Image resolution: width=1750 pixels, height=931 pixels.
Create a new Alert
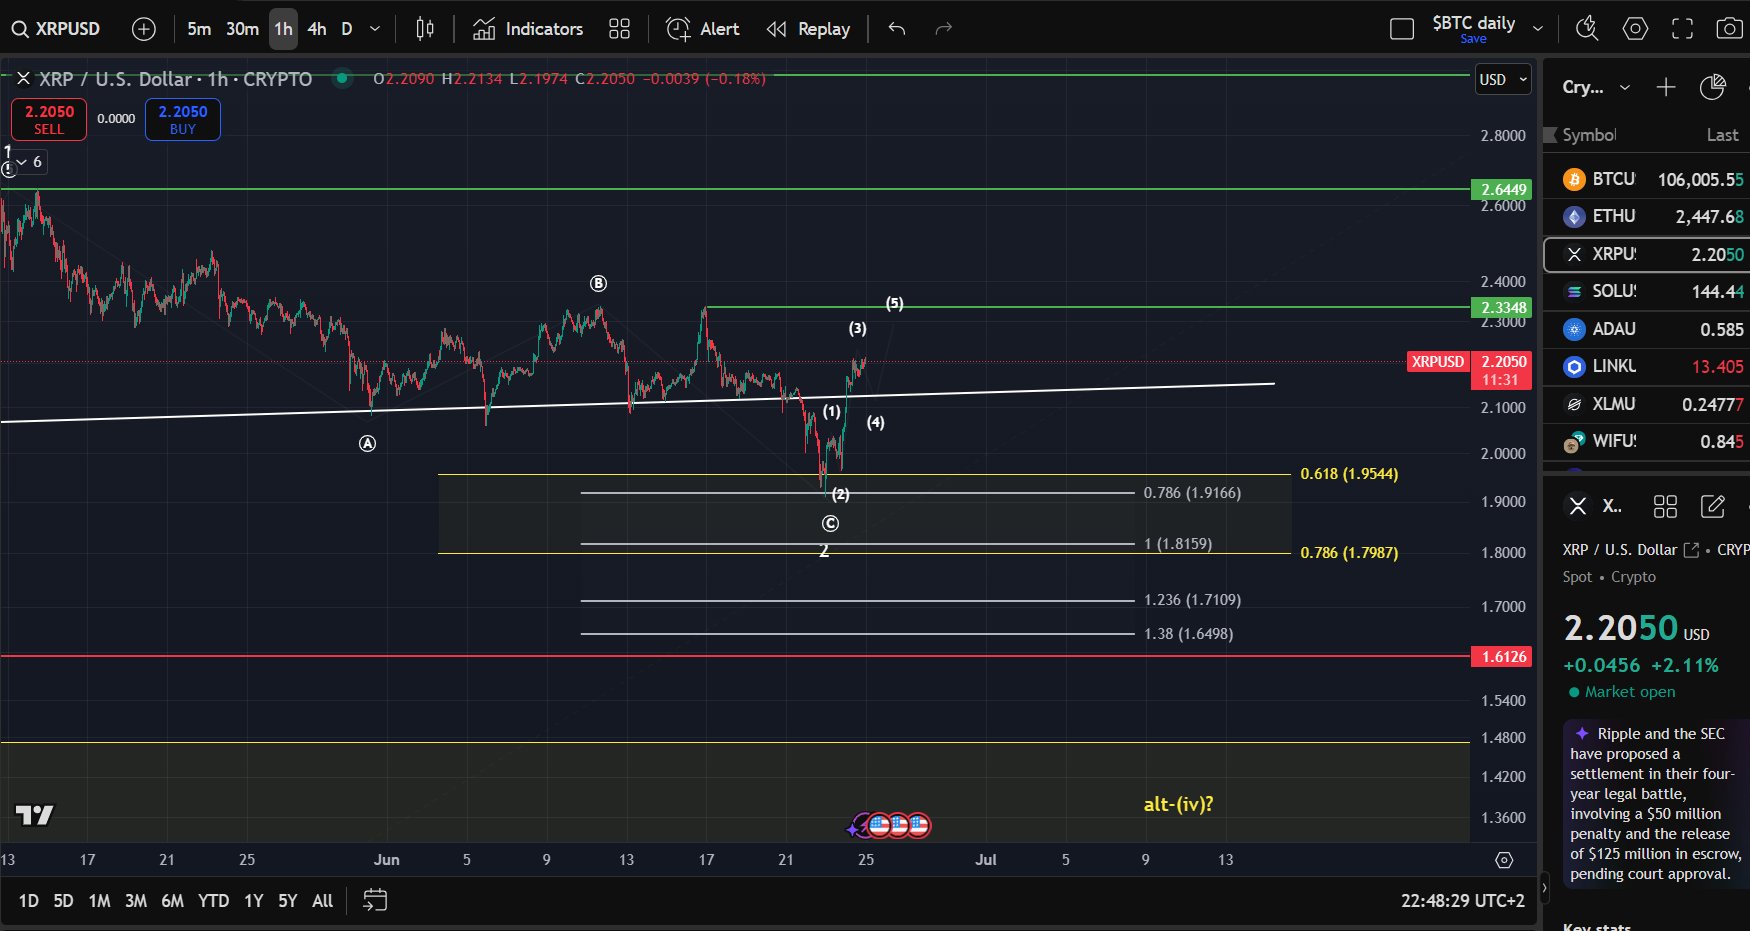(703, 29)
